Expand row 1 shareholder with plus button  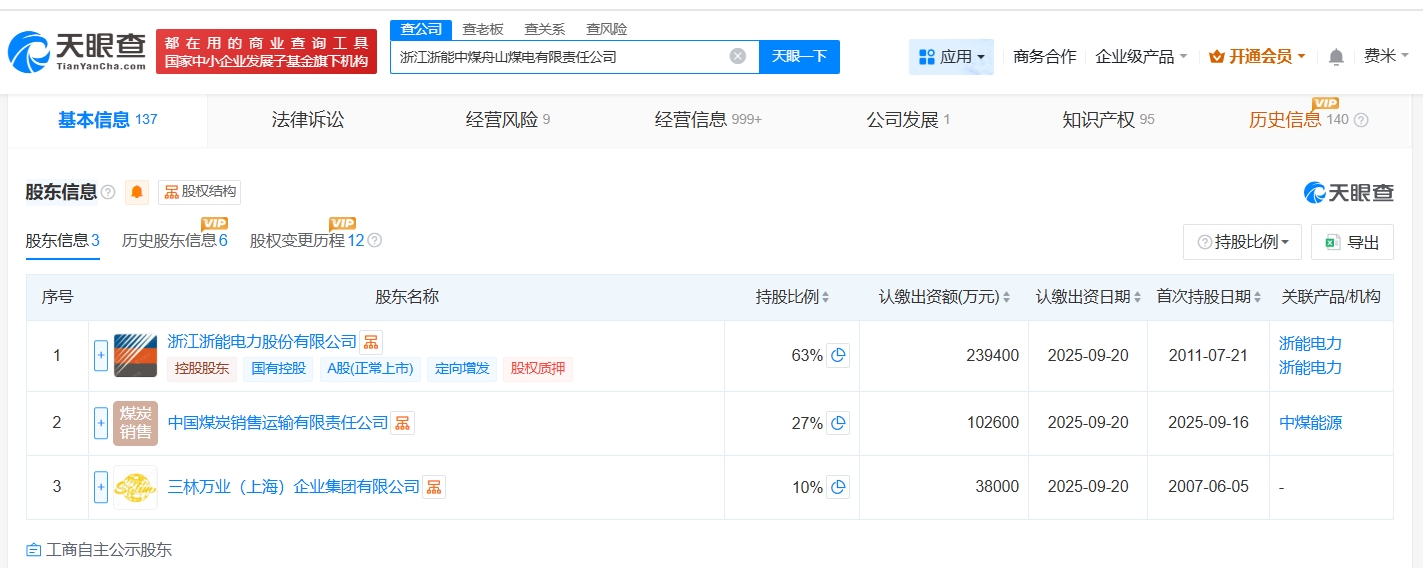[x=101, y=355]
